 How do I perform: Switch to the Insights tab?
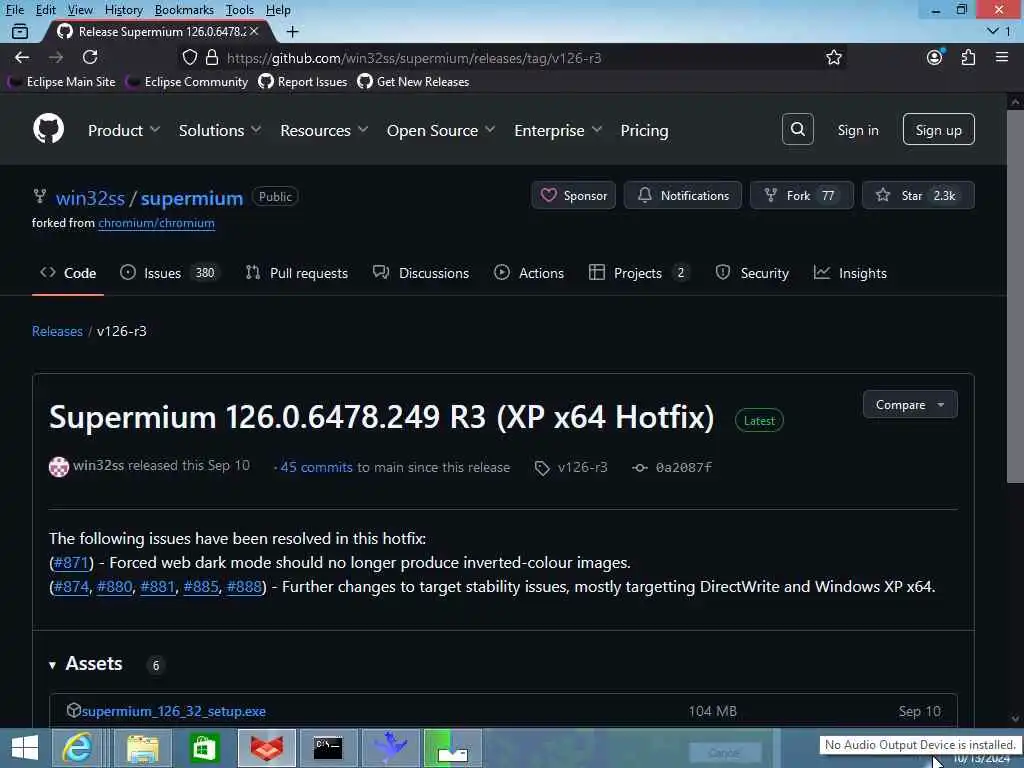click(x=850, y=273)
